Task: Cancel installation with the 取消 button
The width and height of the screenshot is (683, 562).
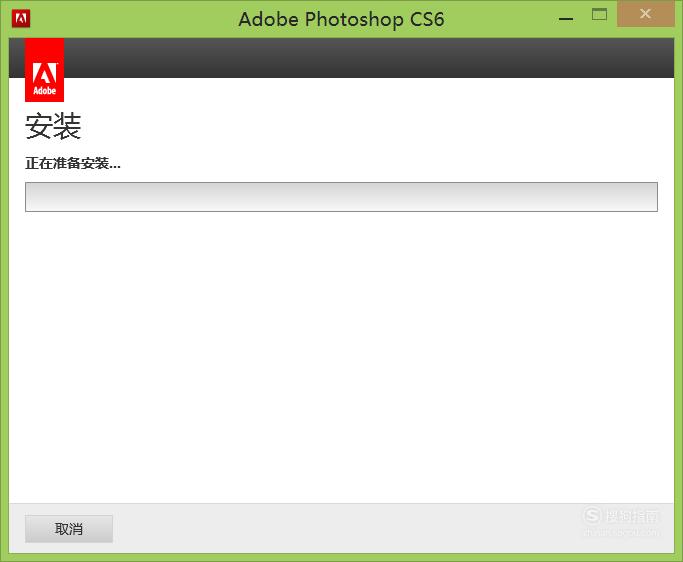Action: pos(69,529)
